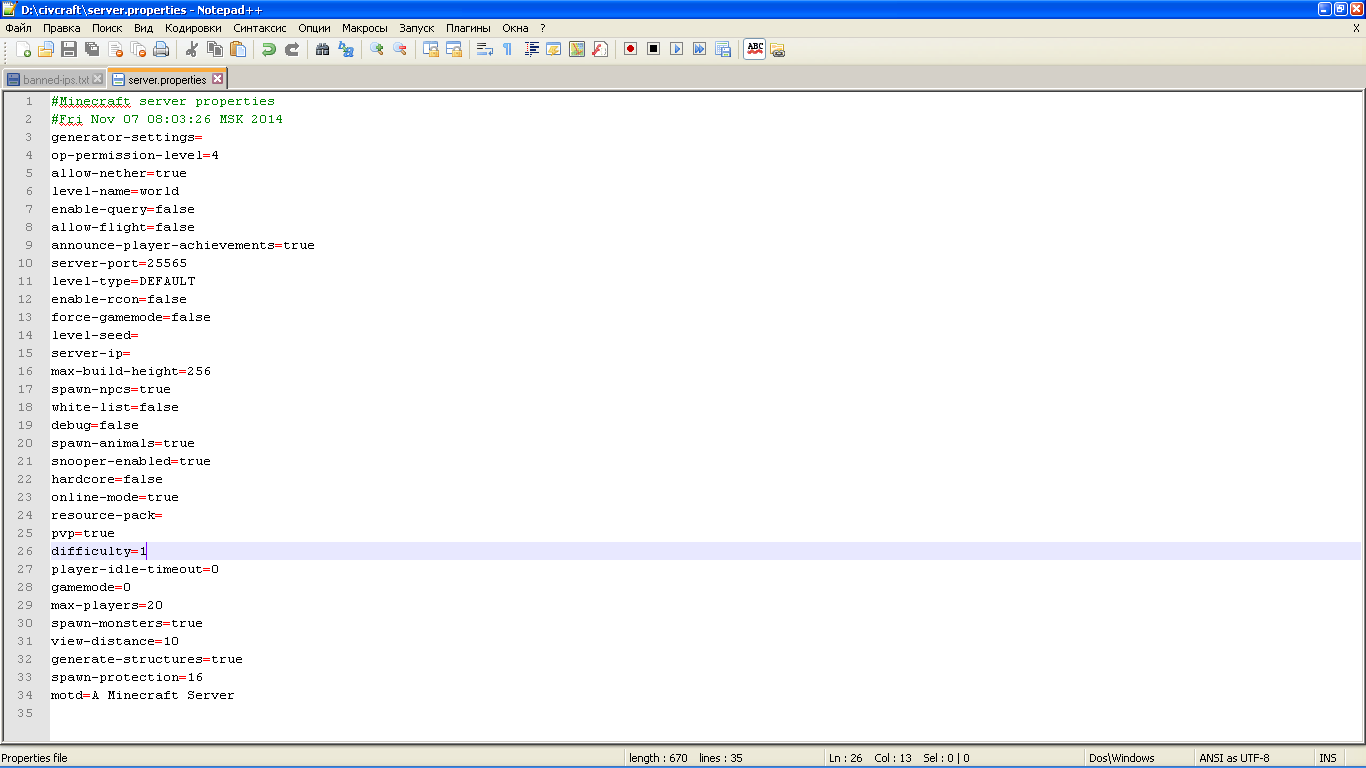The height and width of the screenshot is (768, 1366).
Task: Click the Save file toolbar icon
Action: [x=69, y=49]
